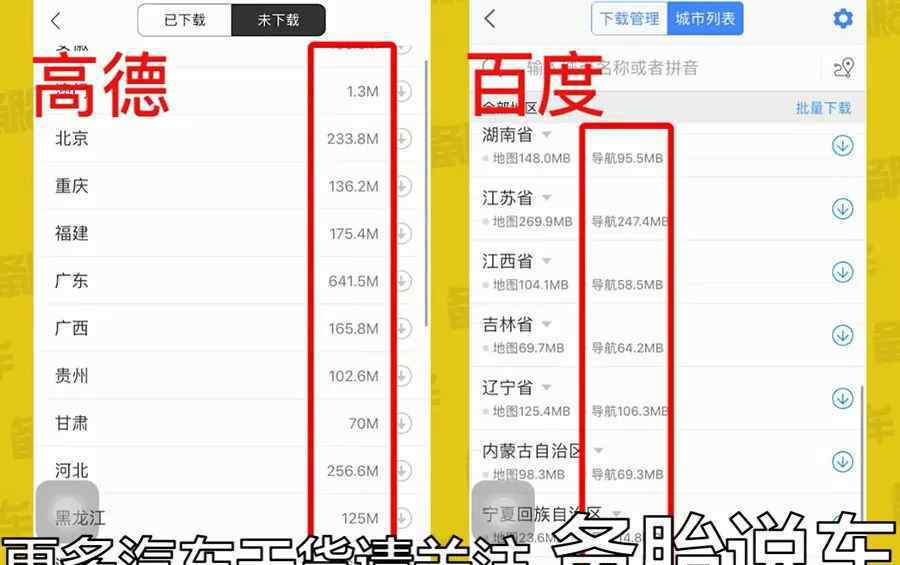Select the 甘肃 row label
The image size is (900, 565).
[72, 423]
